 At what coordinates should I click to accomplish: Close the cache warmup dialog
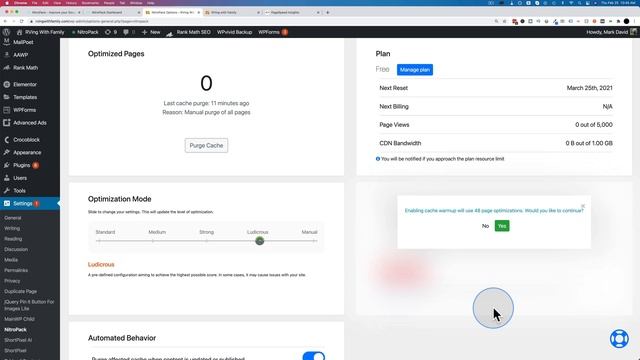(x=583, y=206)
